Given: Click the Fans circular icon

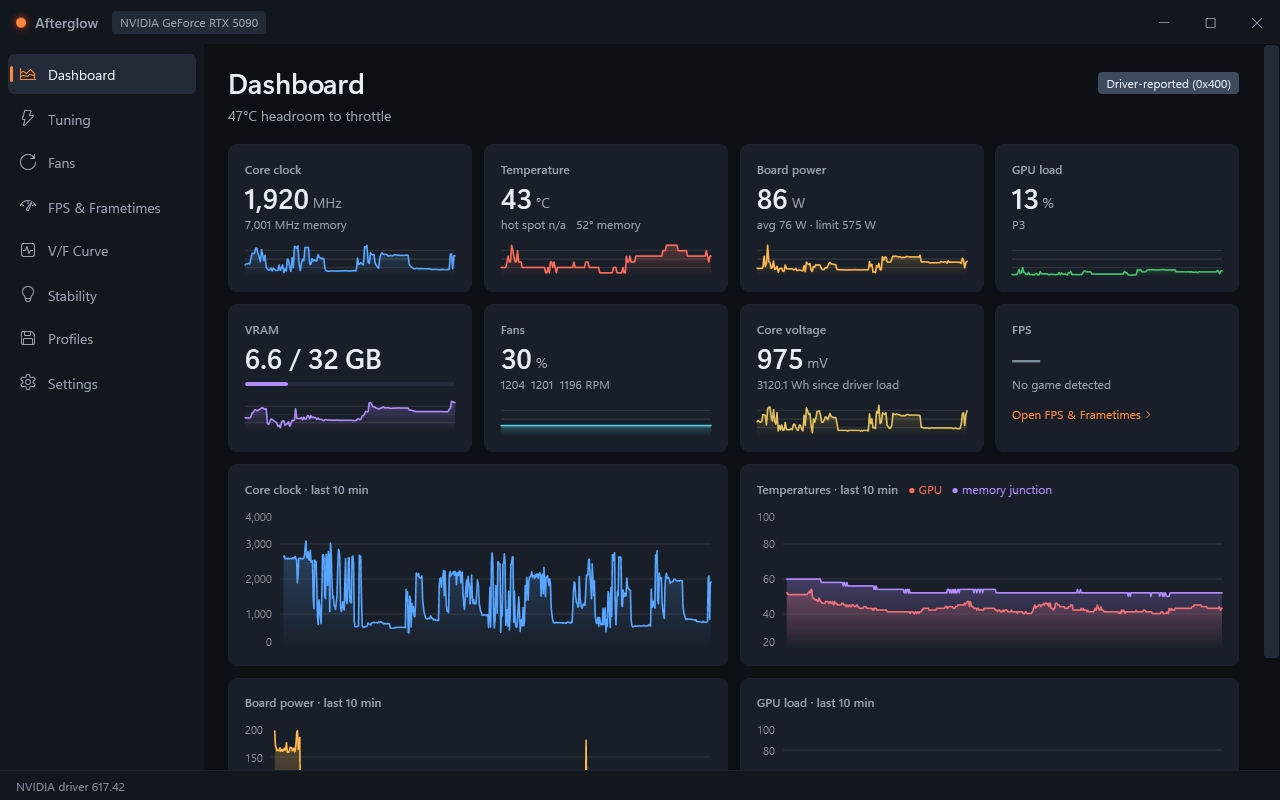Looking at the screenshot, I should point(28,163).
